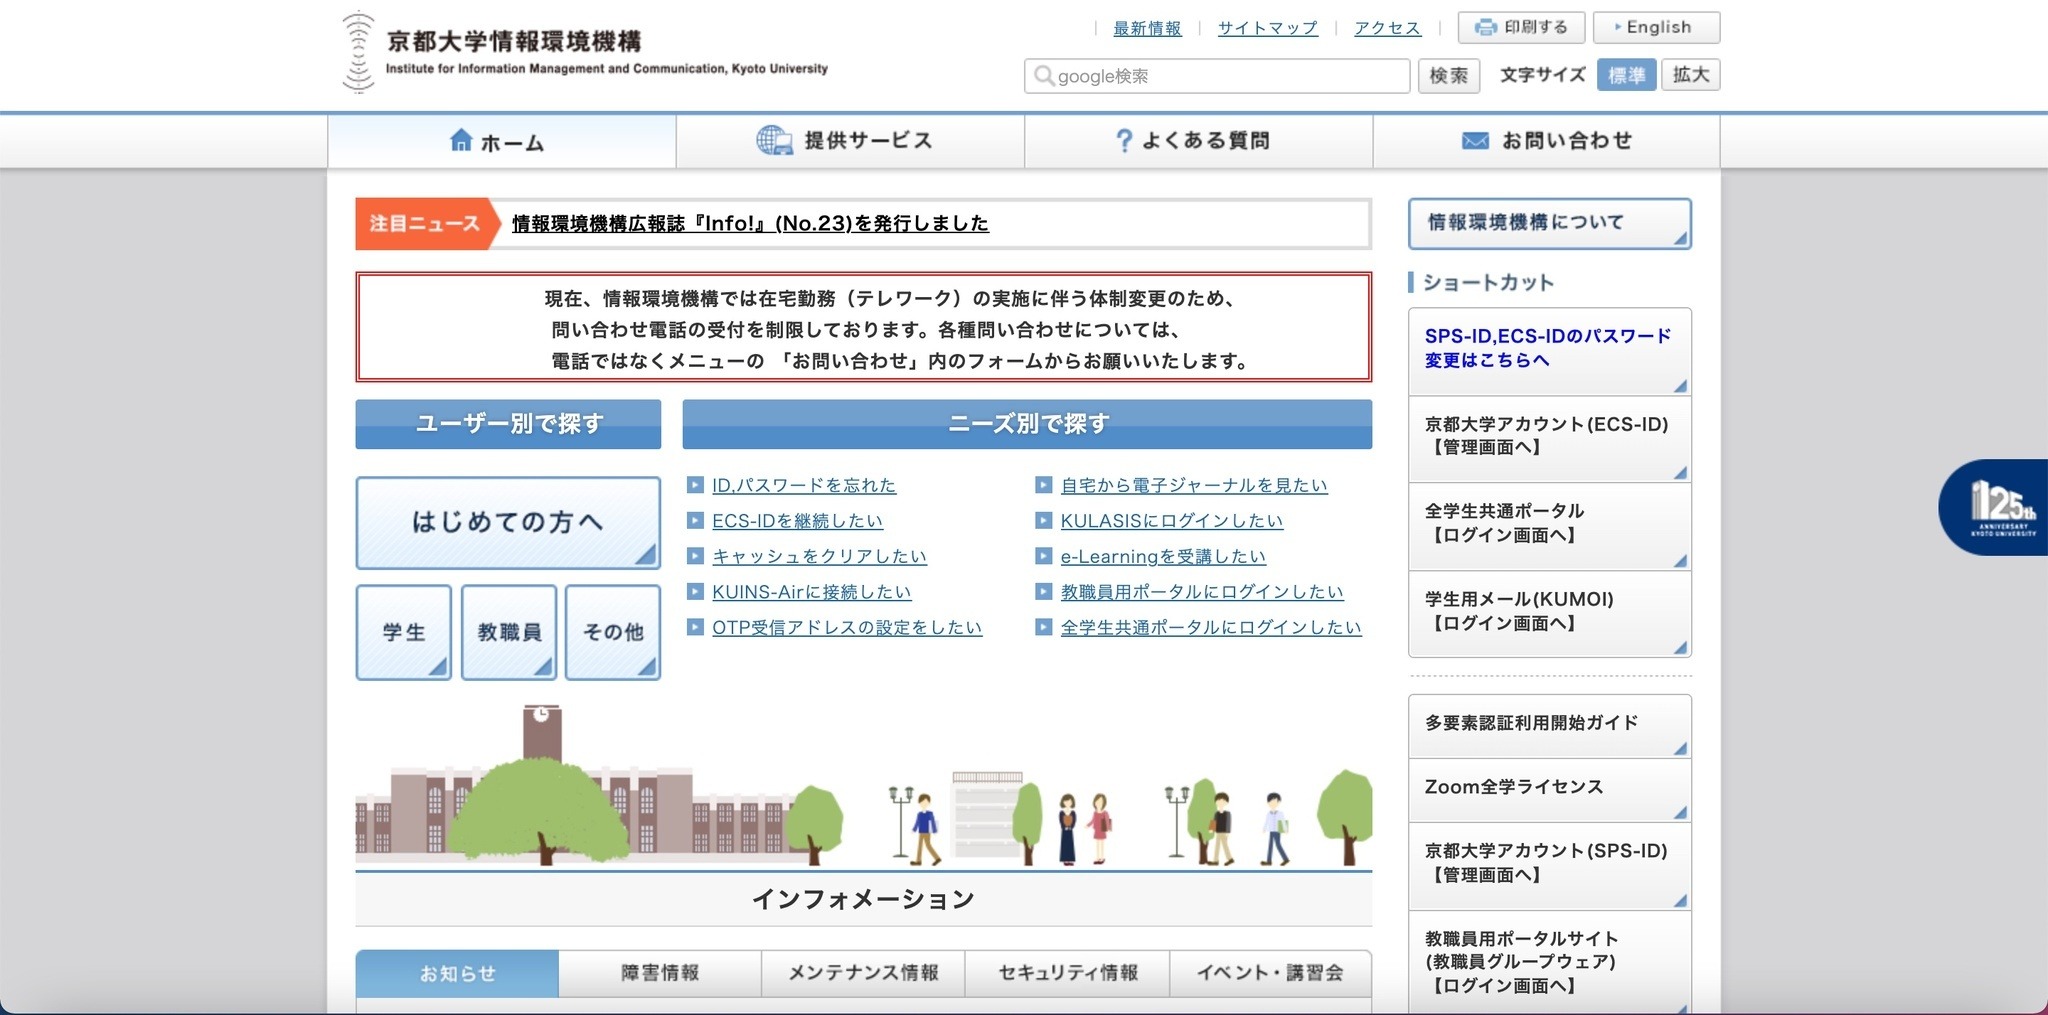
Task: Select the 標準 font size option
Action: pyautogui.click(x=1625, y=75)
